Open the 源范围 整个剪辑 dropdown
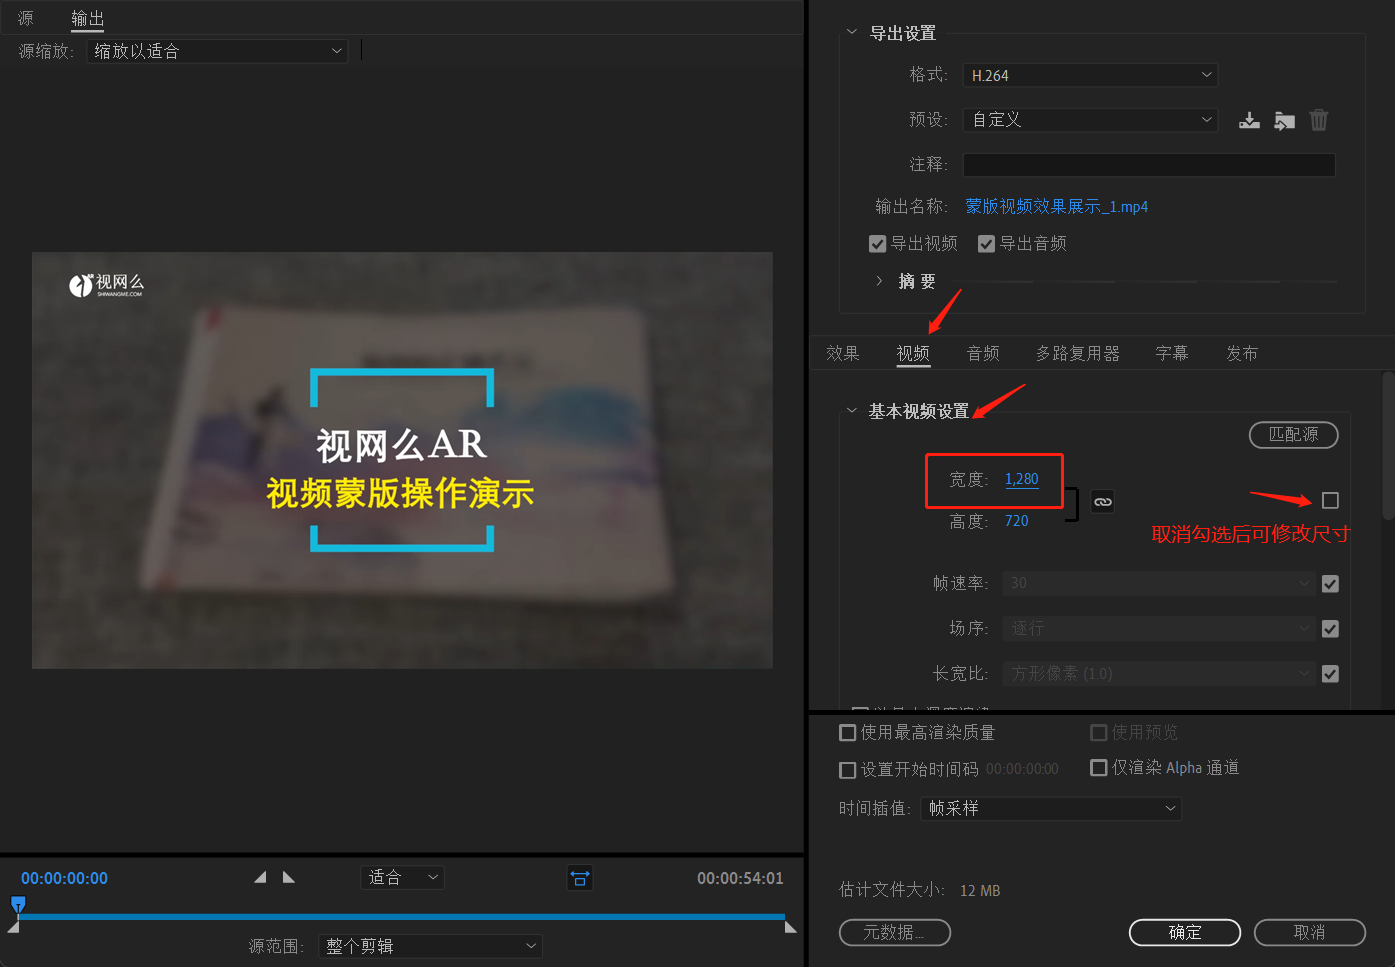This screenshot has width=1395, height=967. (x=430, y=946)
